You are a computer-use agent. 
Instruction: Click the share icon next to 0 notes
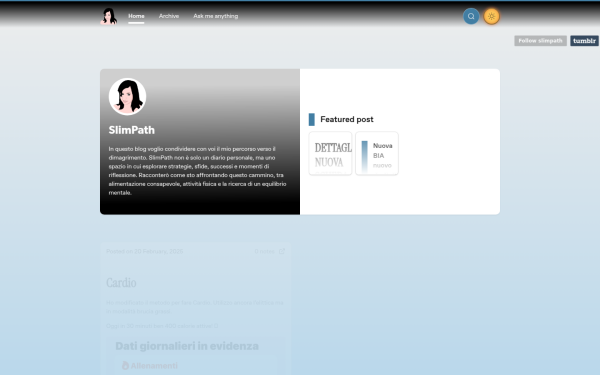[x=282, y=251]
